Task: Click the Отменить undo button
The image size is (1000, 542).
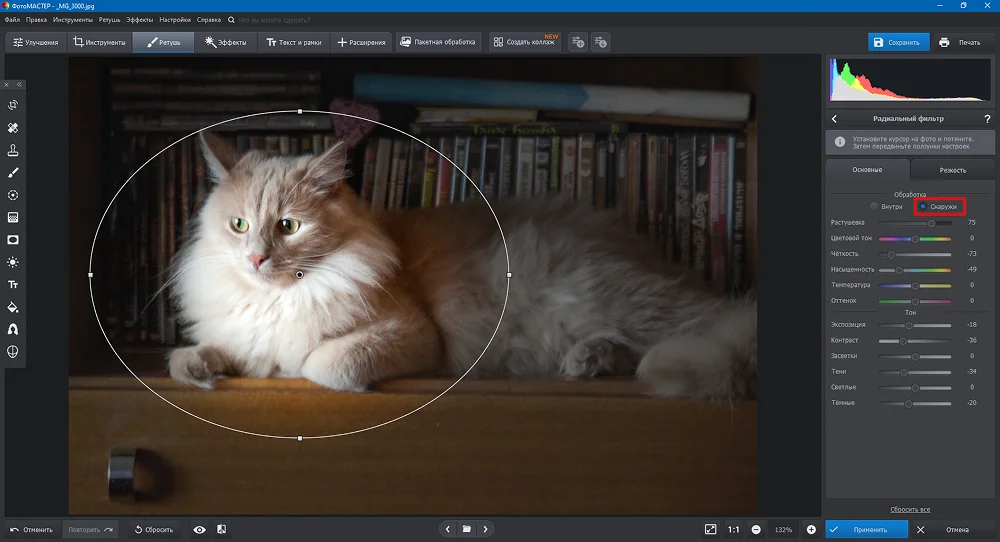Action: tap(31, 529)
